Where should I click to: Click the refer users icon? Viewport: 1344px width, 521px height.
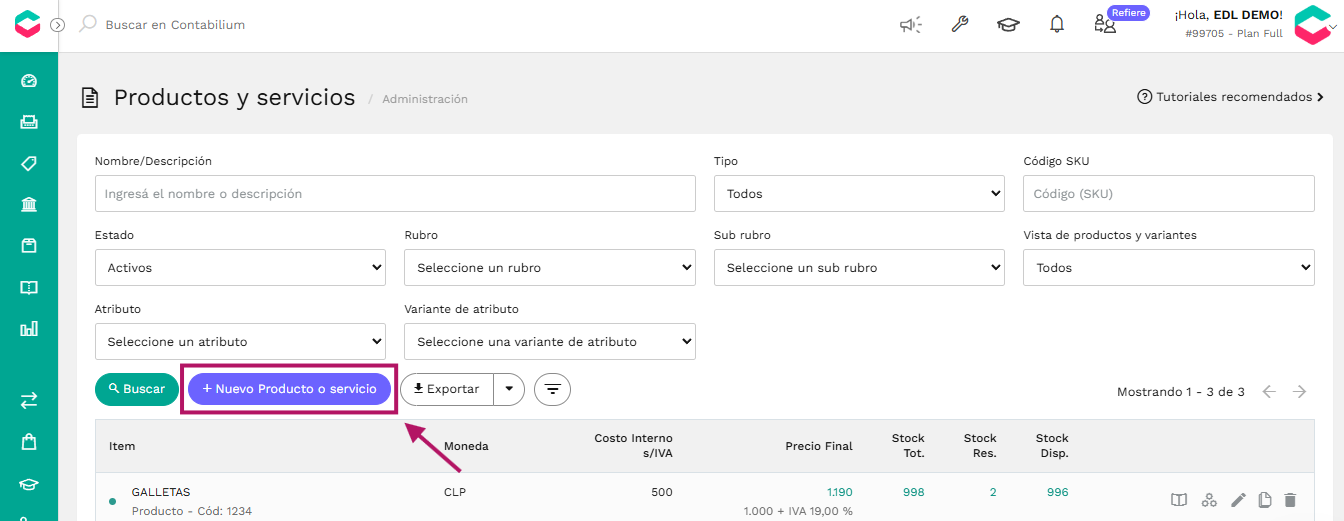[1105, 25]
